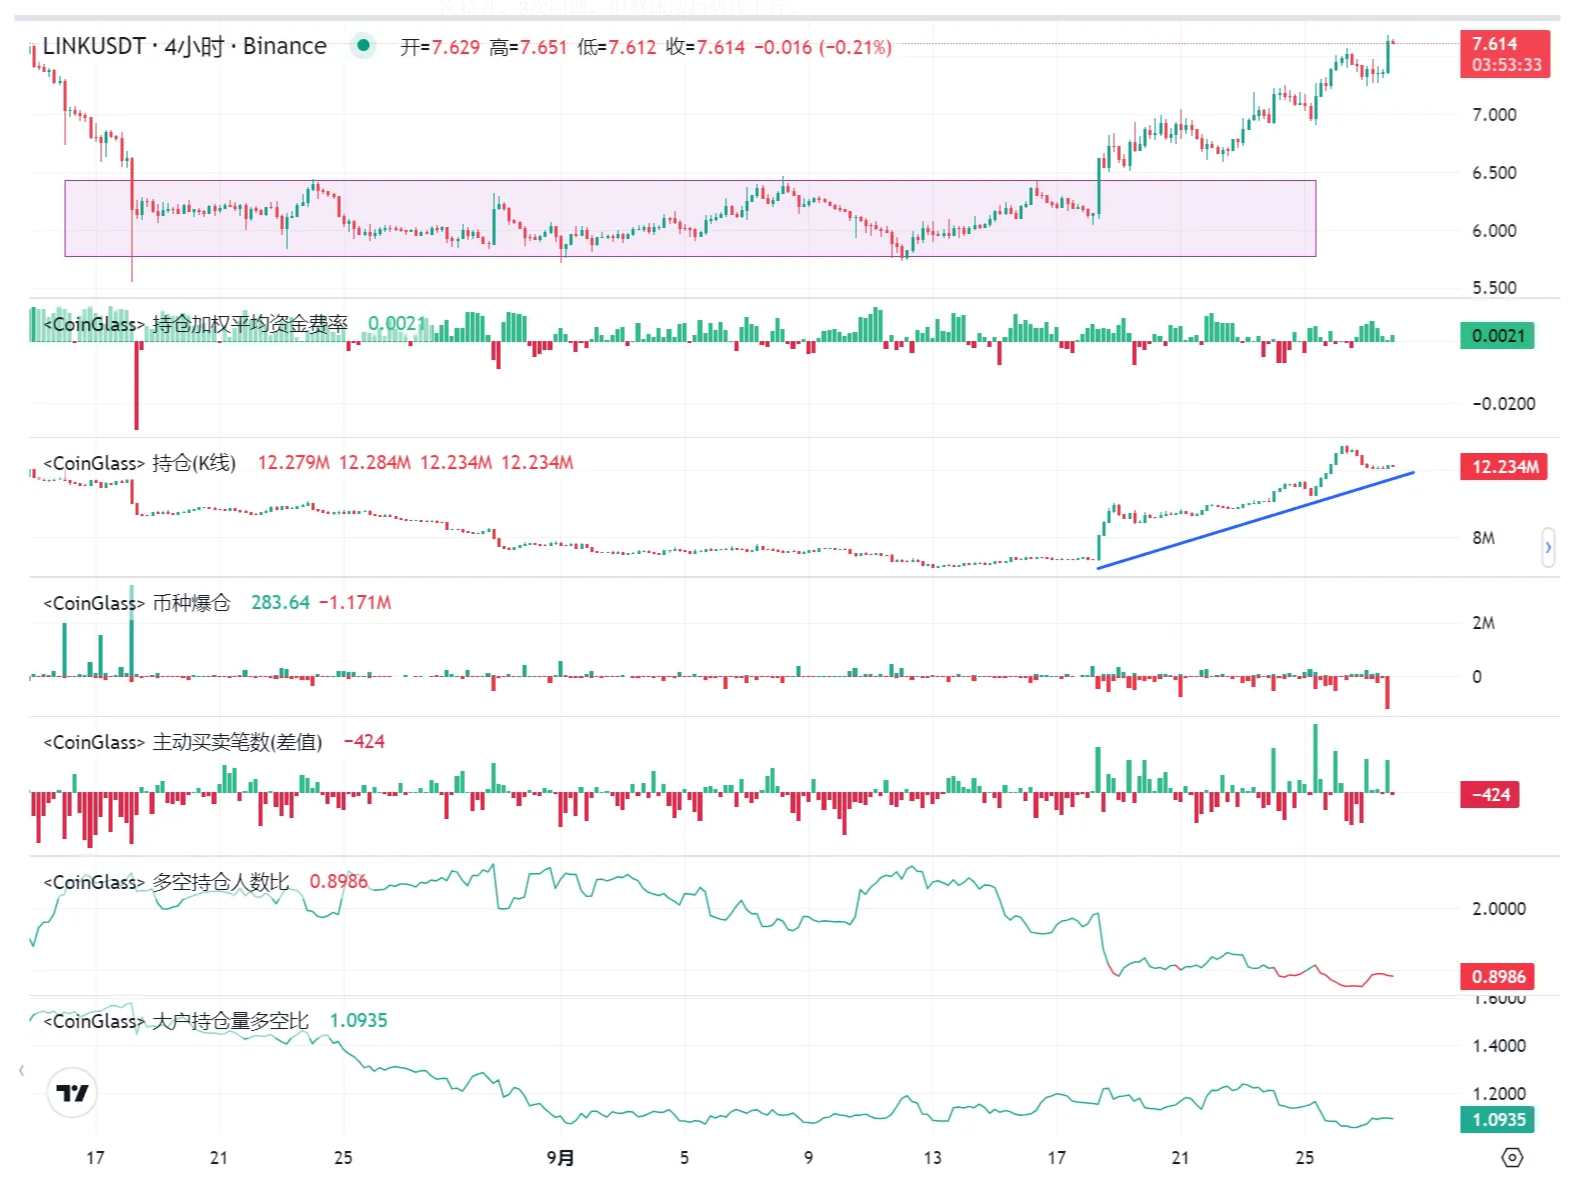Image resolution: width=1571 pixels, height=1193 pixels.
Task: Click the 12.234M open interest value tag
Action: (x=1504, y=467)
